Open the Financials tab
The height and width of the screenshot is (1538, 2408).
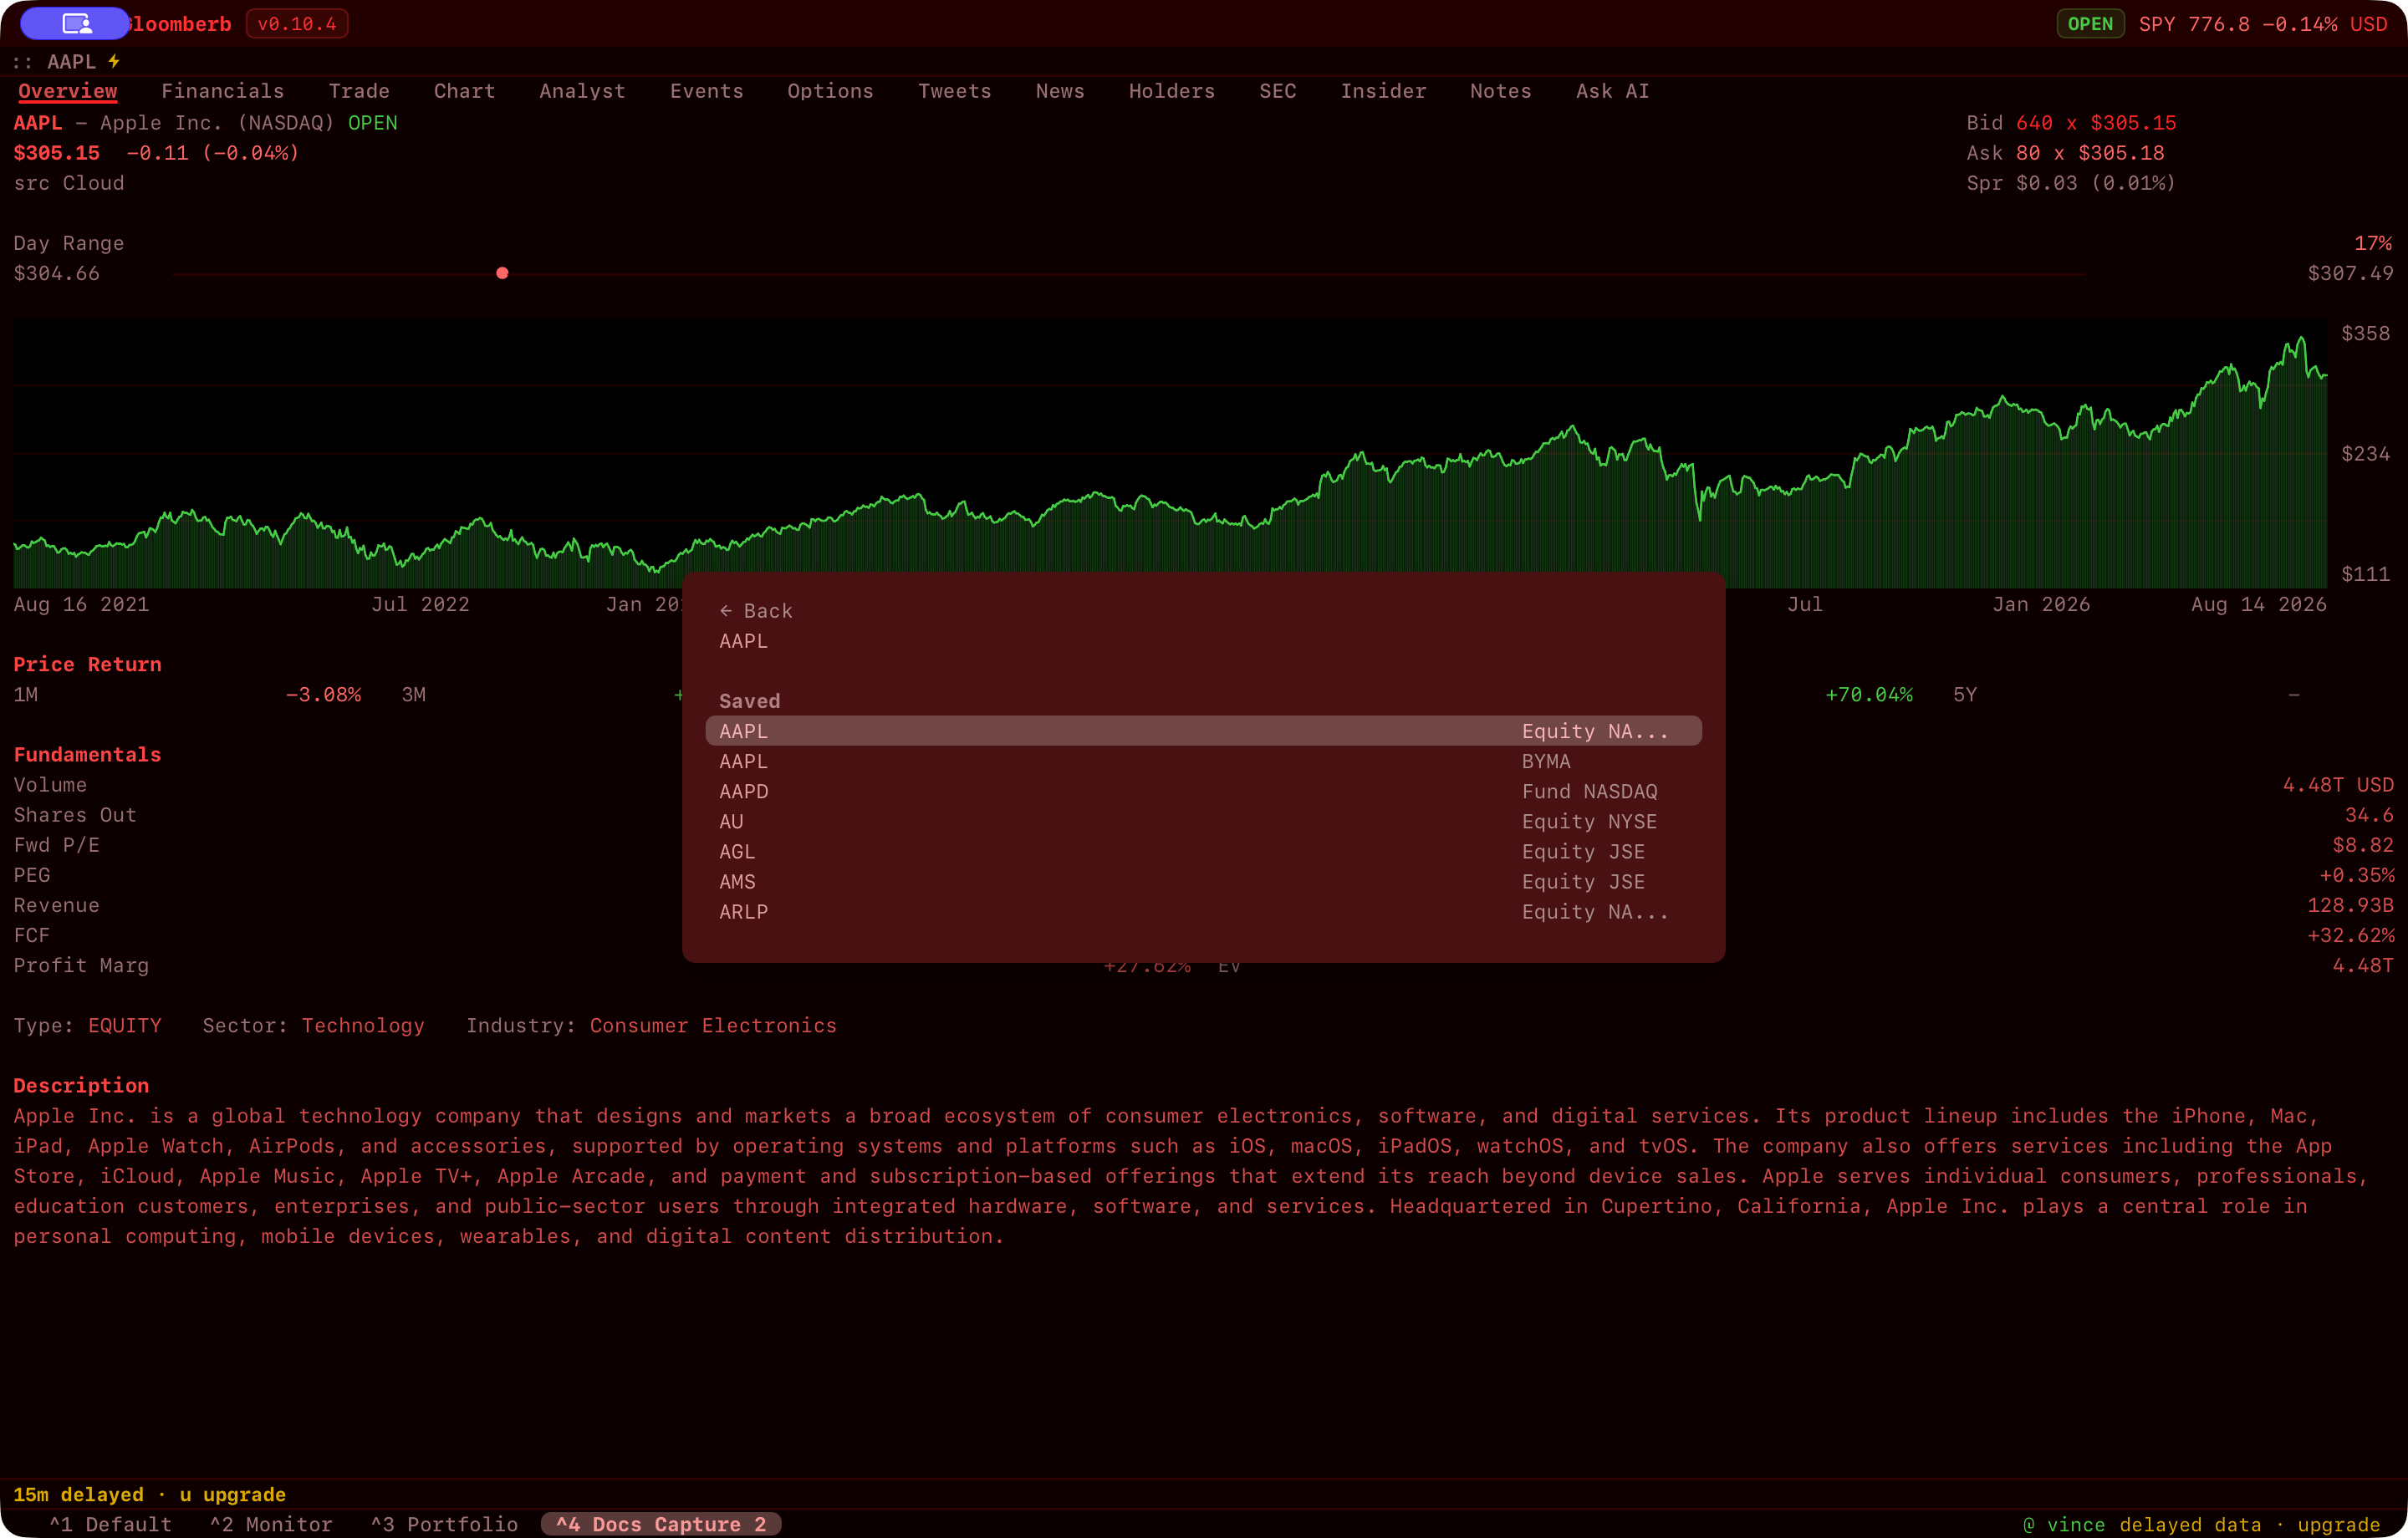point(223,91)
